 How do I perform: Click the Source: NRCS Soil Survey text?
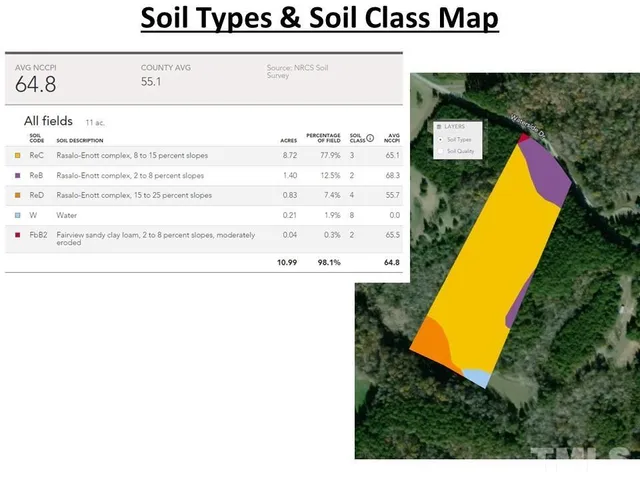pyautogui.click(x=300, y=71)
